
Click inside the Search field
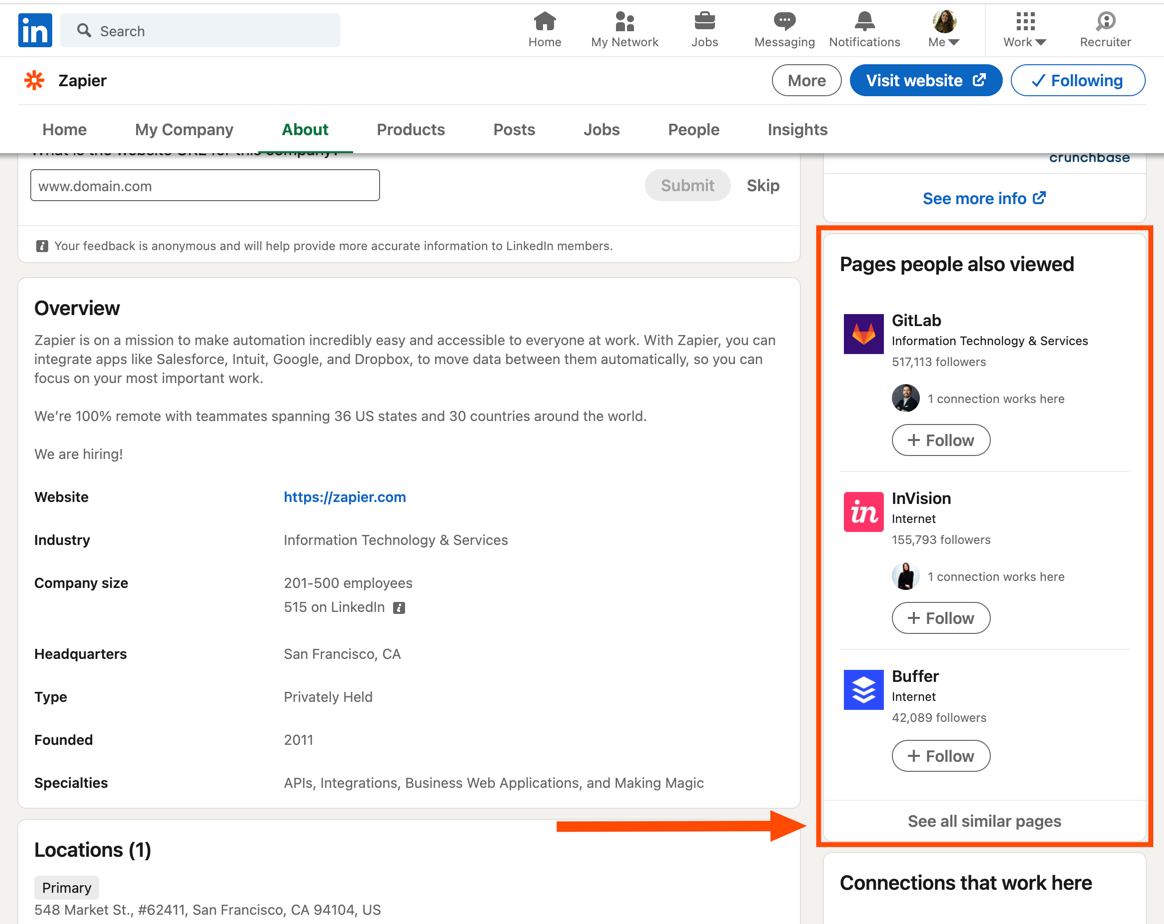(200, 30)
